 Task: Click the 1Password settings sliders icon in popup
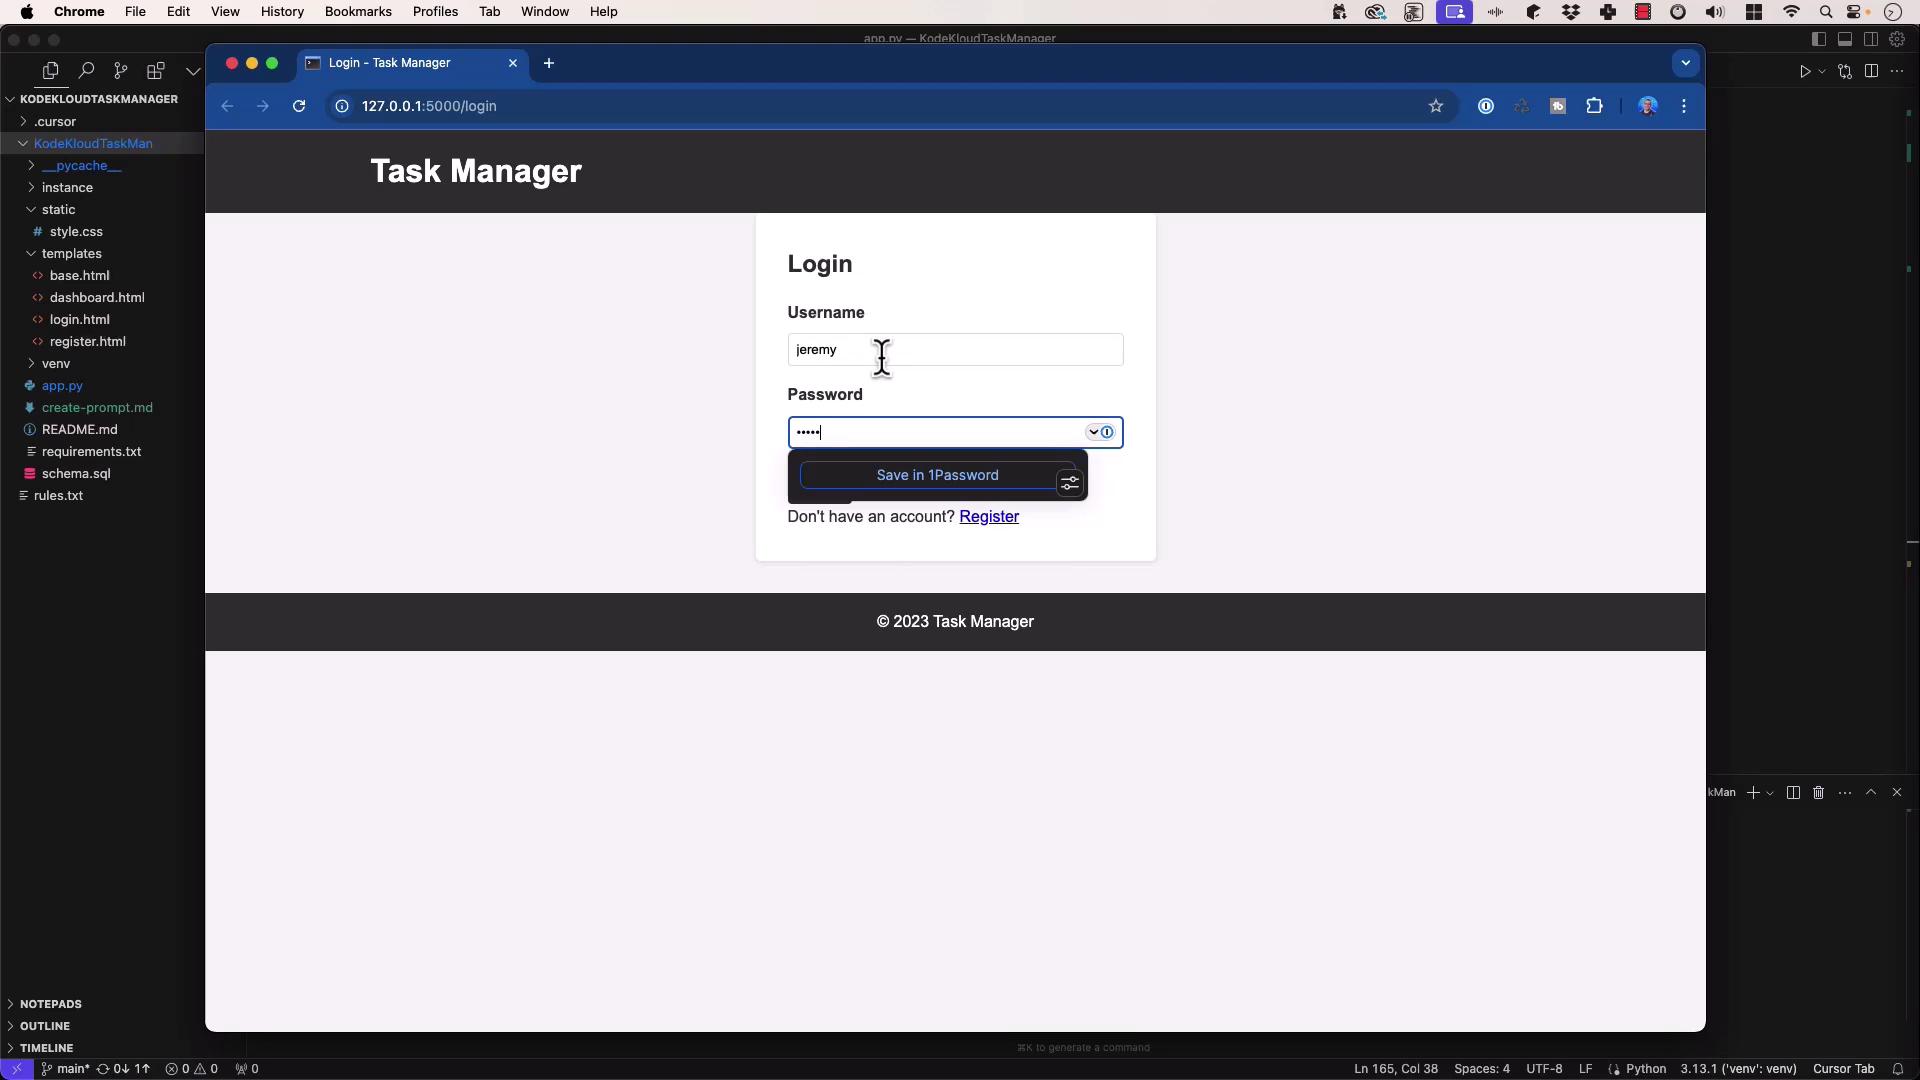1070,484
